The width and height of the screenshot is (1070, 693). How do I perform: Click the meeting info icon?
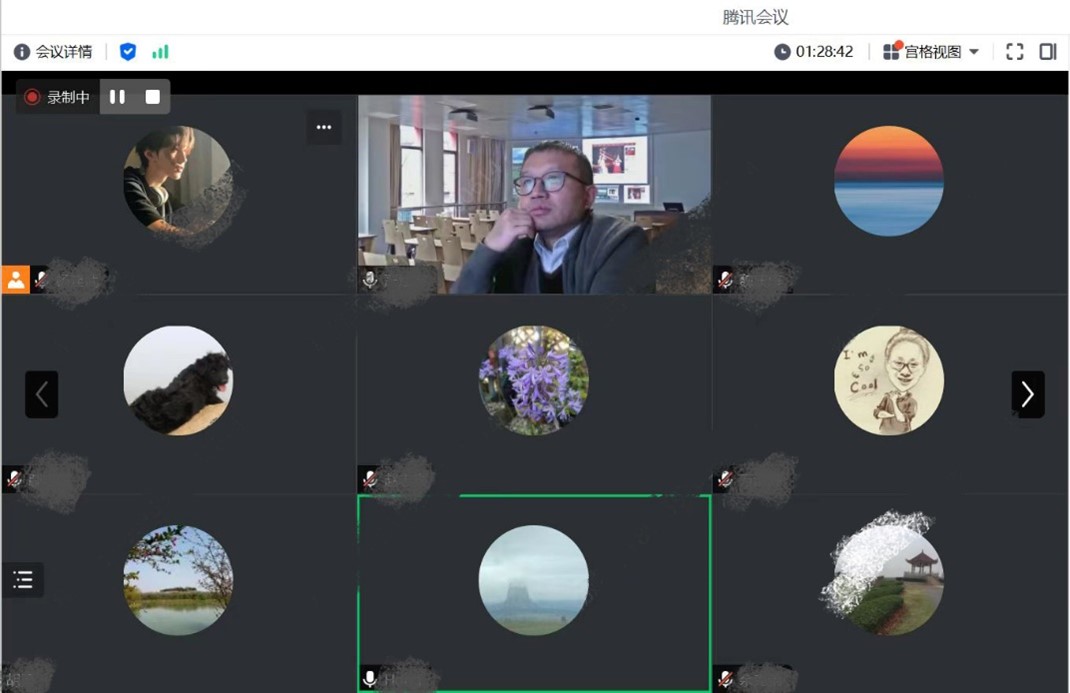22,52
